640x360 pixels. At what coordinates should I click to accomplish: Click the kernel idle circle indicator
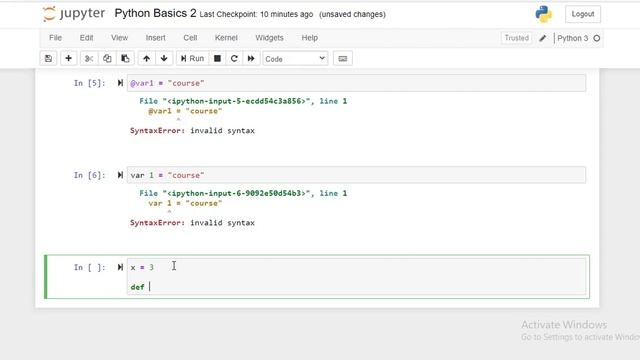tap(597, 38)
